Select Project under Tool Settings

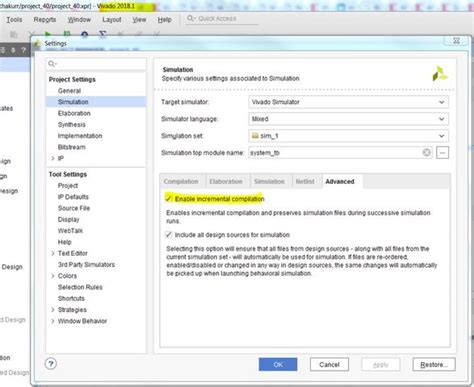click(x=68, y=186)
